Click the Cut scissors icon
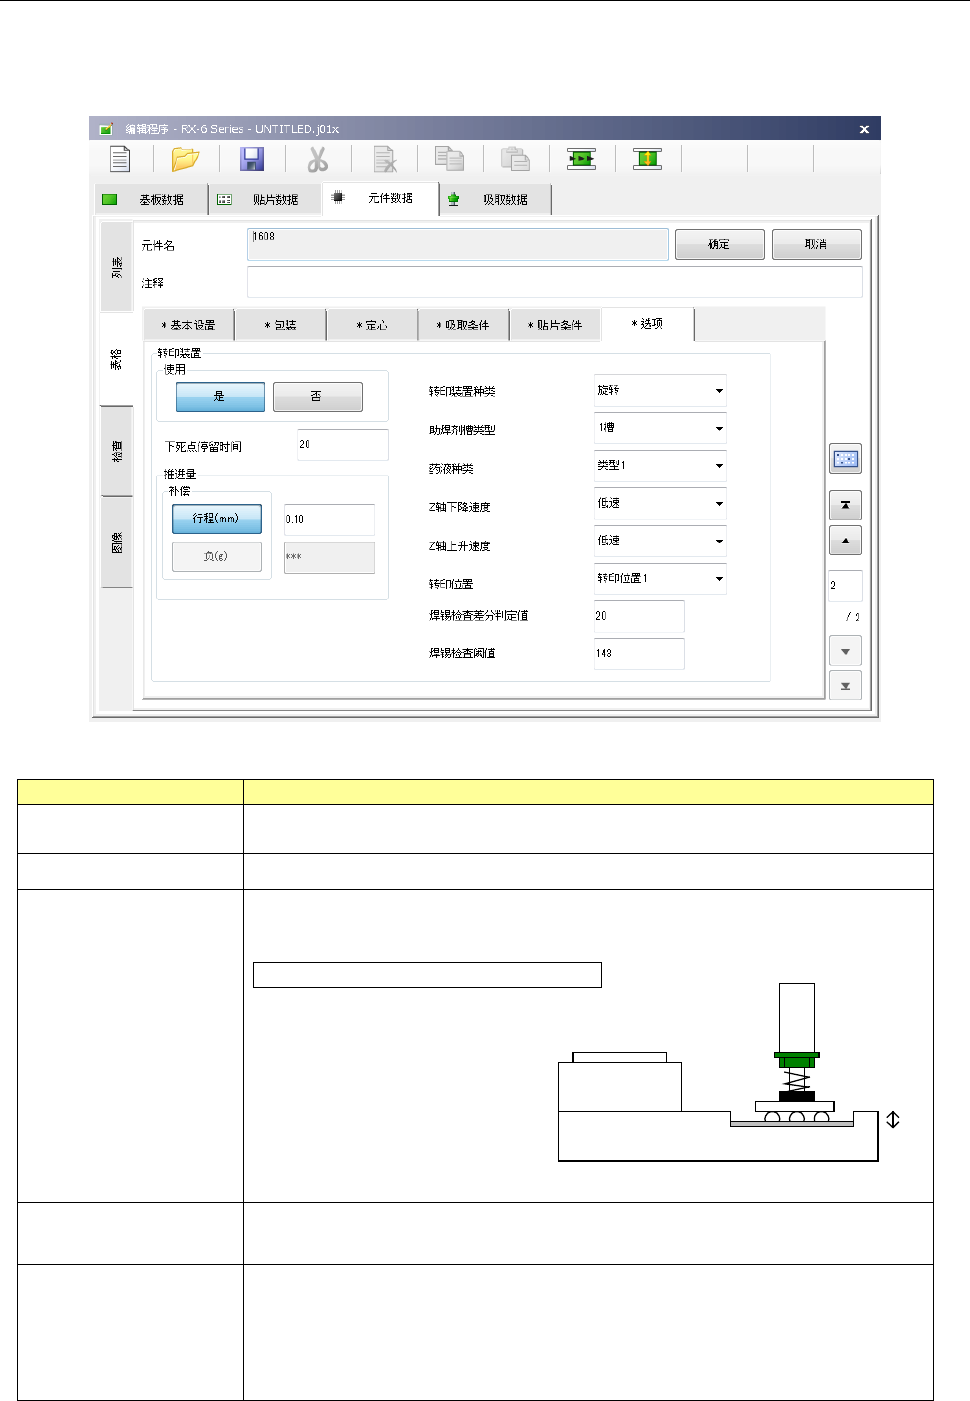Viewport: 970px width, 1401px height. tap(317, 159)
